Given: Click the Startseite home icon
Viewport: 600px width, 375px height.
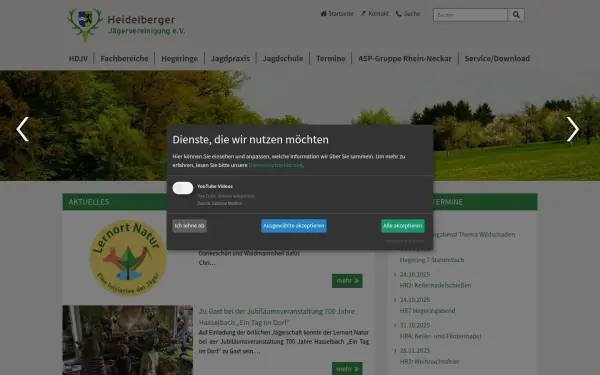Looking at the screenshot, I should point(323,14).
